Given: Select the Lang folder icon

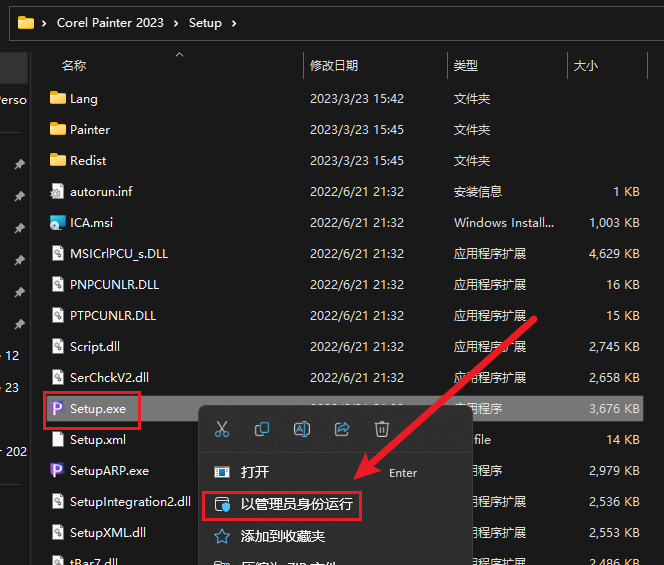Looking at the screenshot, I should pos(58,98).
